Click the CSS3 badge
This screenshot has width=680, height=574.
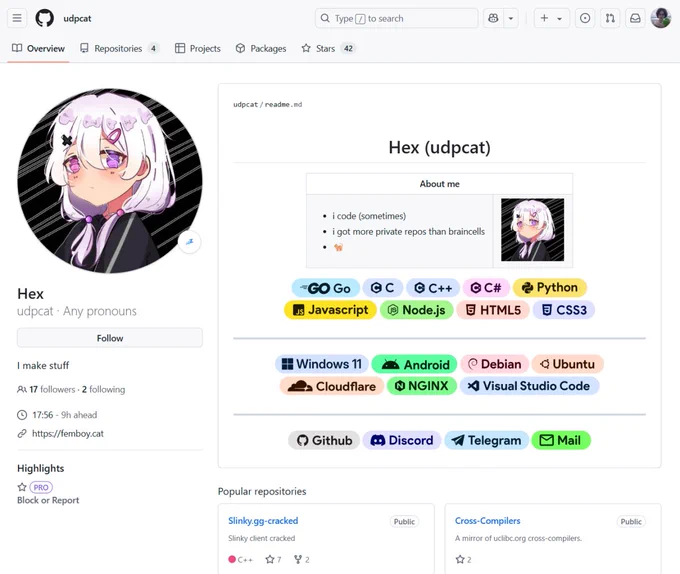click(564, 310)
